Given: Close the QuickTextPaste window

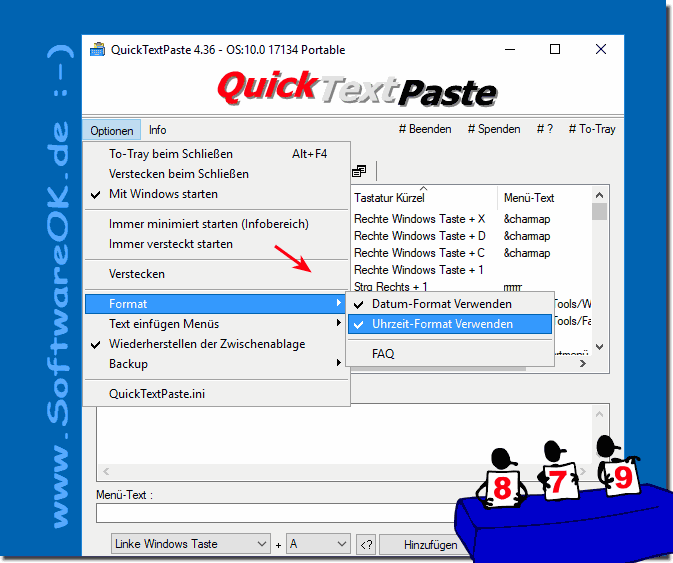Looking at the screenshot, I should pos(601,49).
